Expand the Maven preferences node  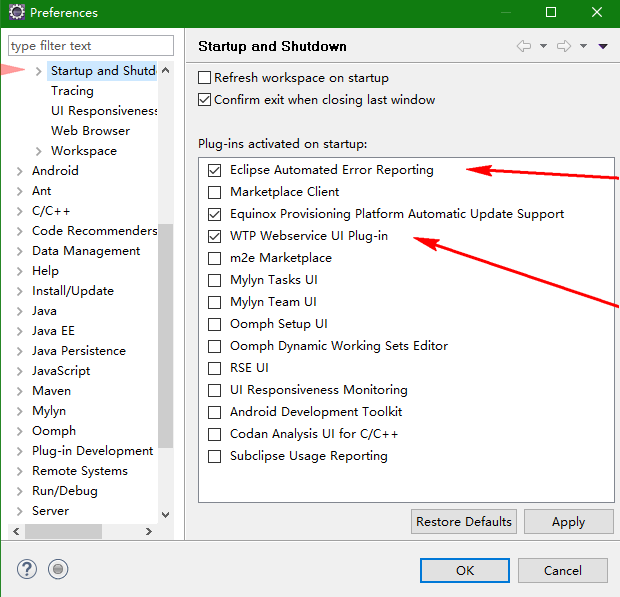[19, 391]
